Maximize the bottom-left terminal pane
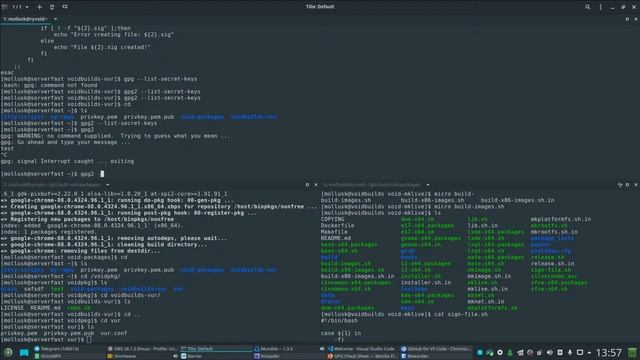 [307, 185]
